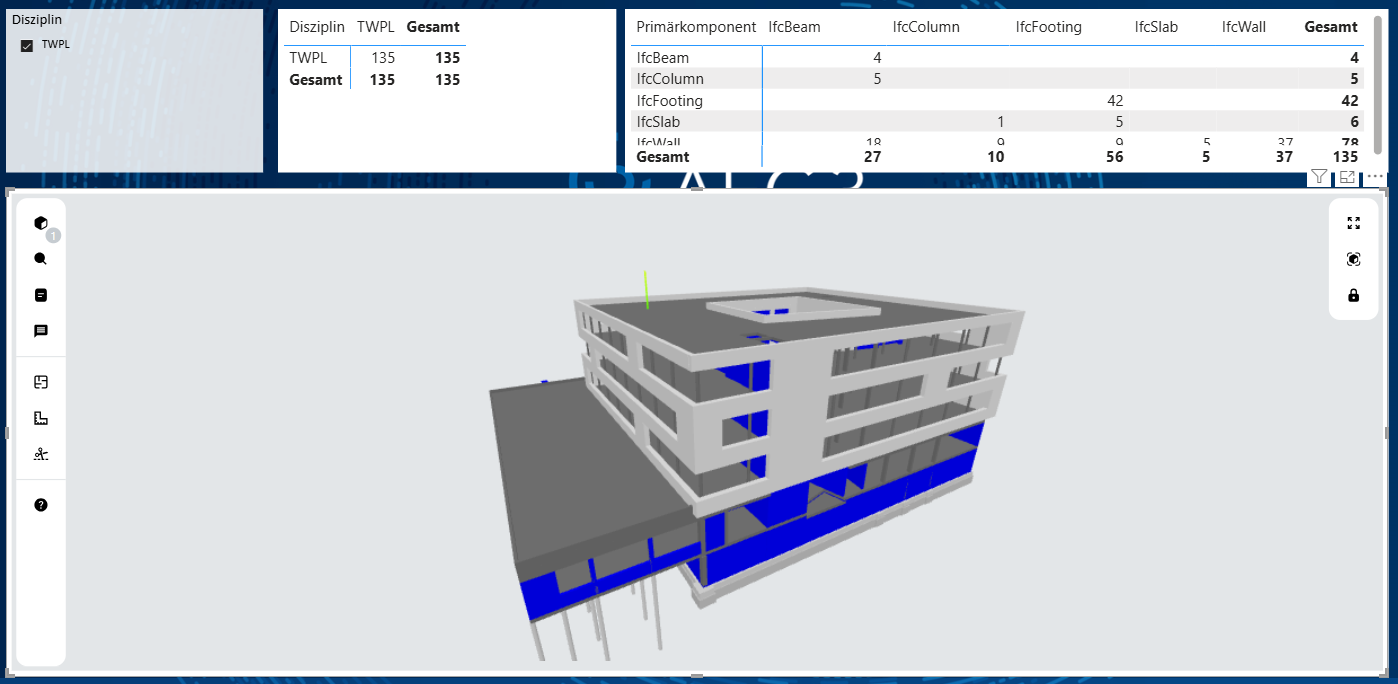Click the Disziplin slicer title

tap(37, 20)
